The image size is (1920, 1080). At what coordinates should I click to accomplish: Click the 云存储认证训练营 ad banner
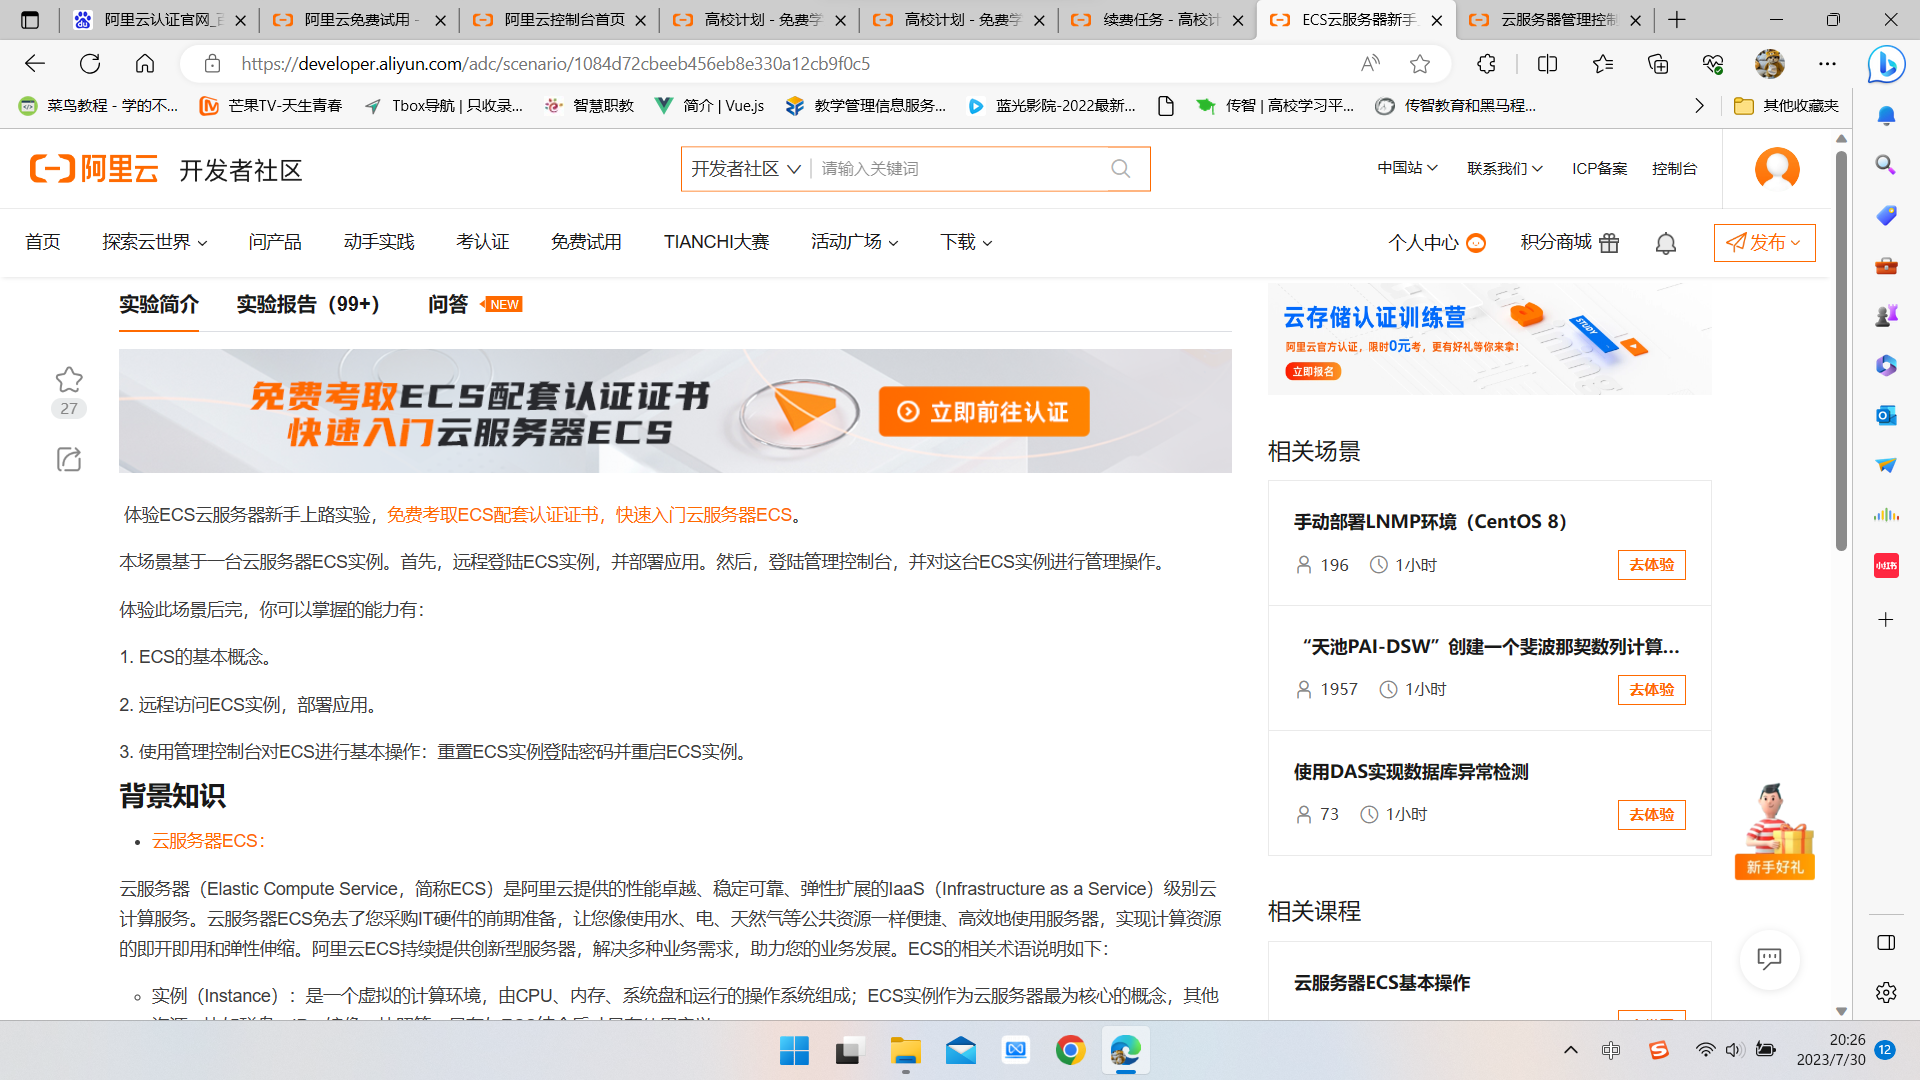pos(1489,339)
